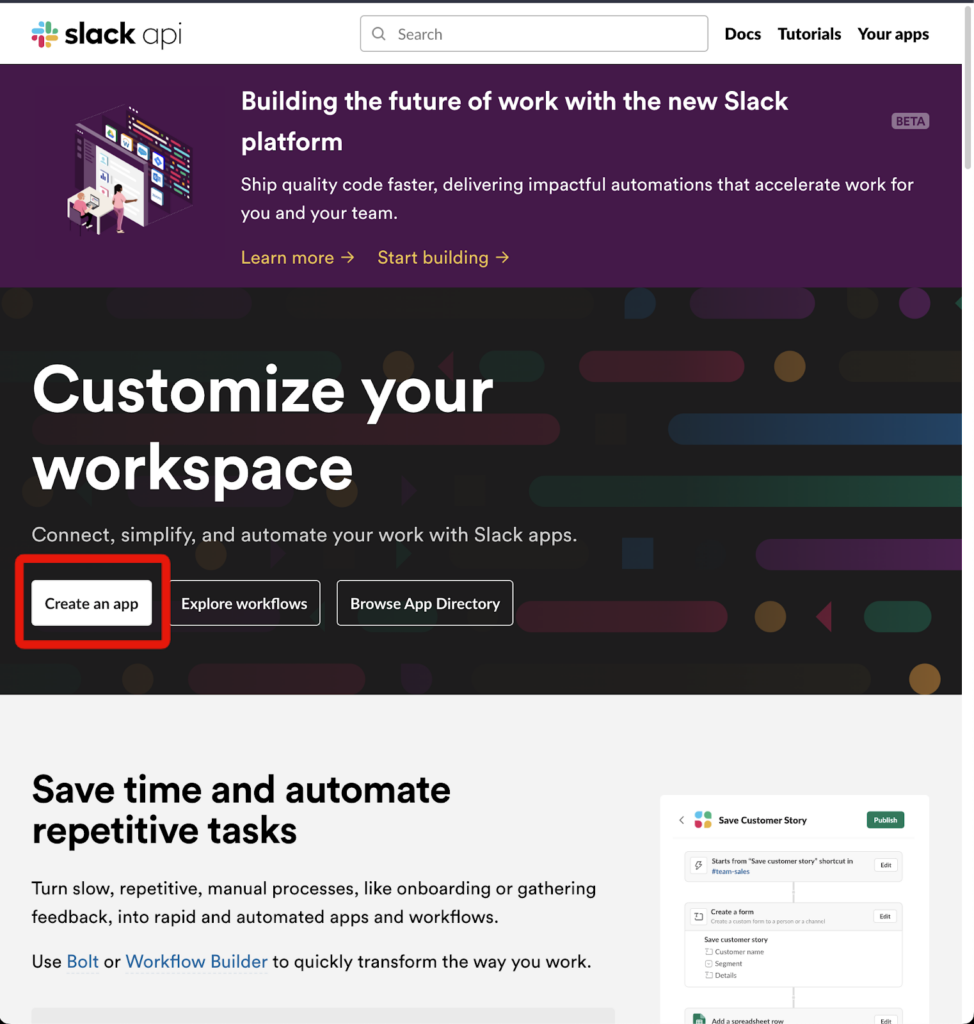Click the Save Customer Story workflow icon

click(703, 820)
